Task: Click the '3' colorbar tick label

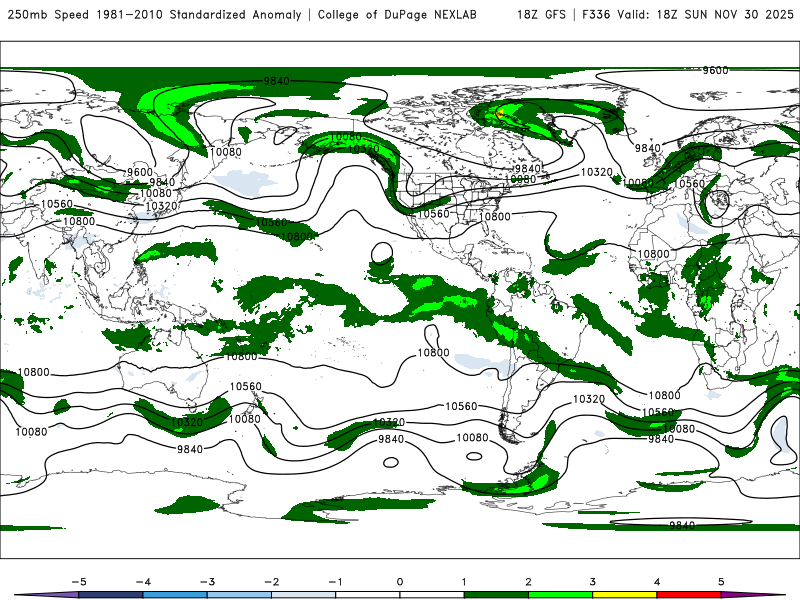Action: pos(593,582)
